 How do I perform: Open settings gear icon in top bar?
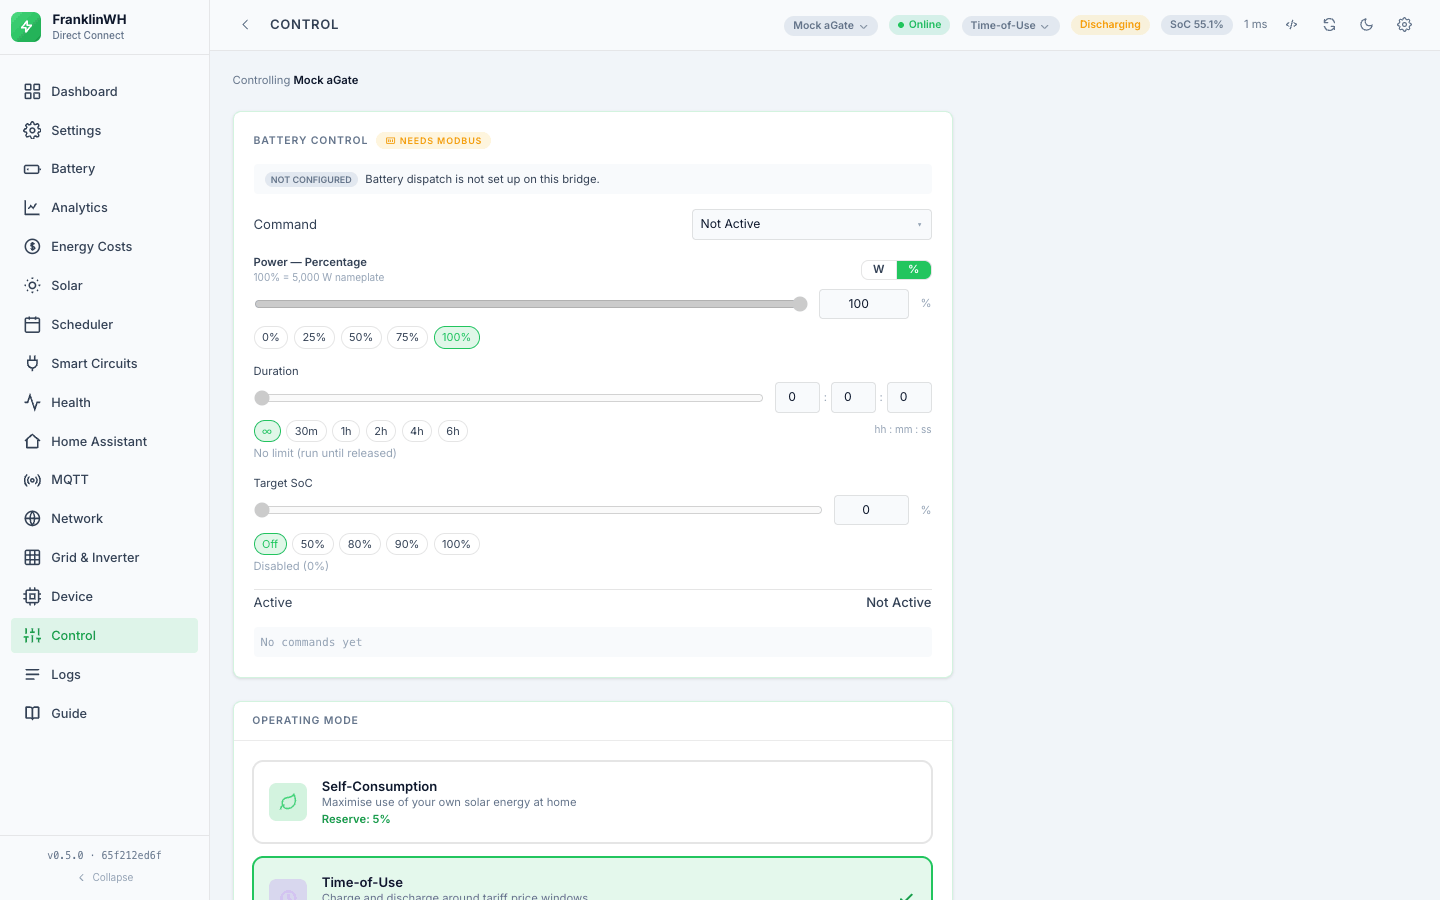coord(1404,25)
